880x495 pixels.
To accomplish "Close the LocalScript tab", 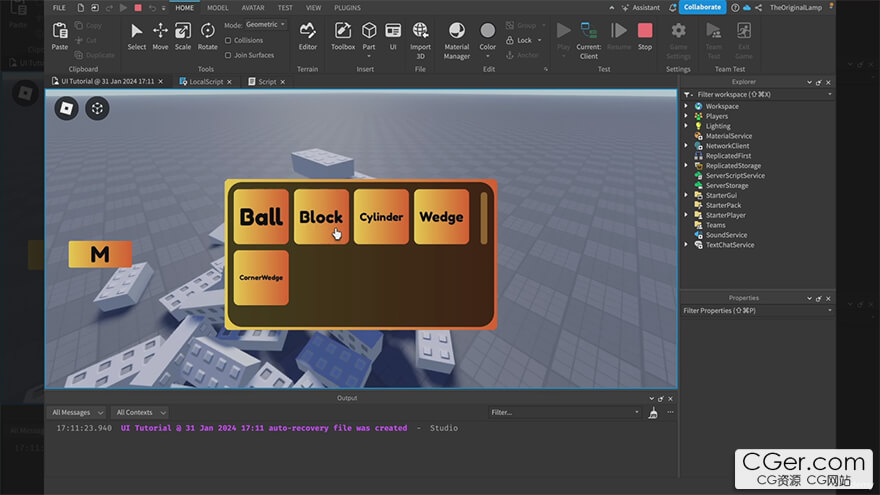I will pos(230,82).
